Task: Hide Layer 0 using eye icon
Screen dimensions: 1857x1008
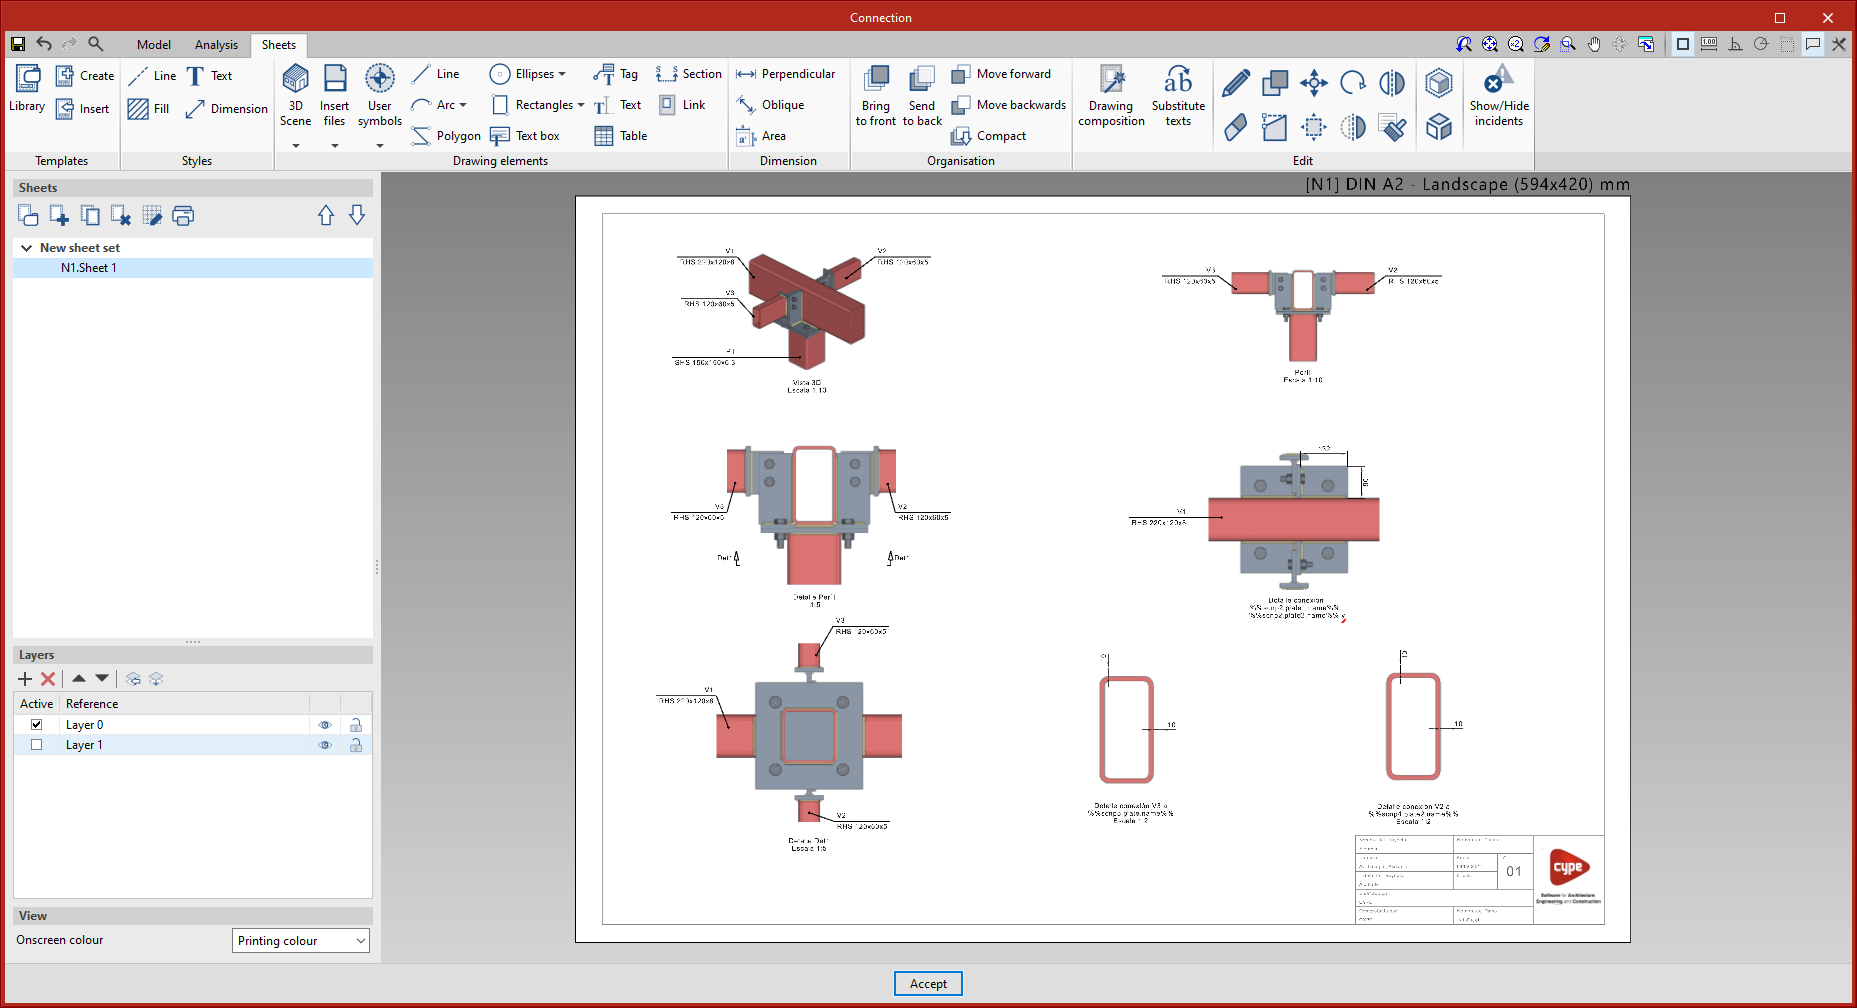Action: 325,725
